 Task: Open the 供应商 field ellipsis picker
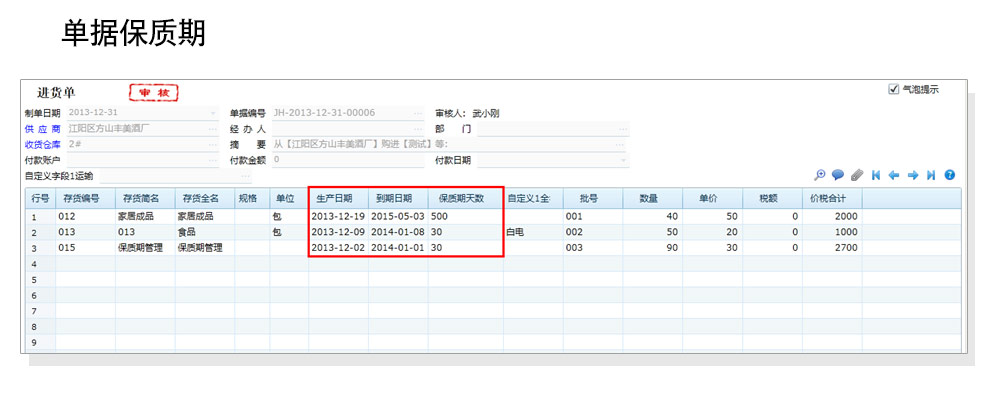click(213, 129)
